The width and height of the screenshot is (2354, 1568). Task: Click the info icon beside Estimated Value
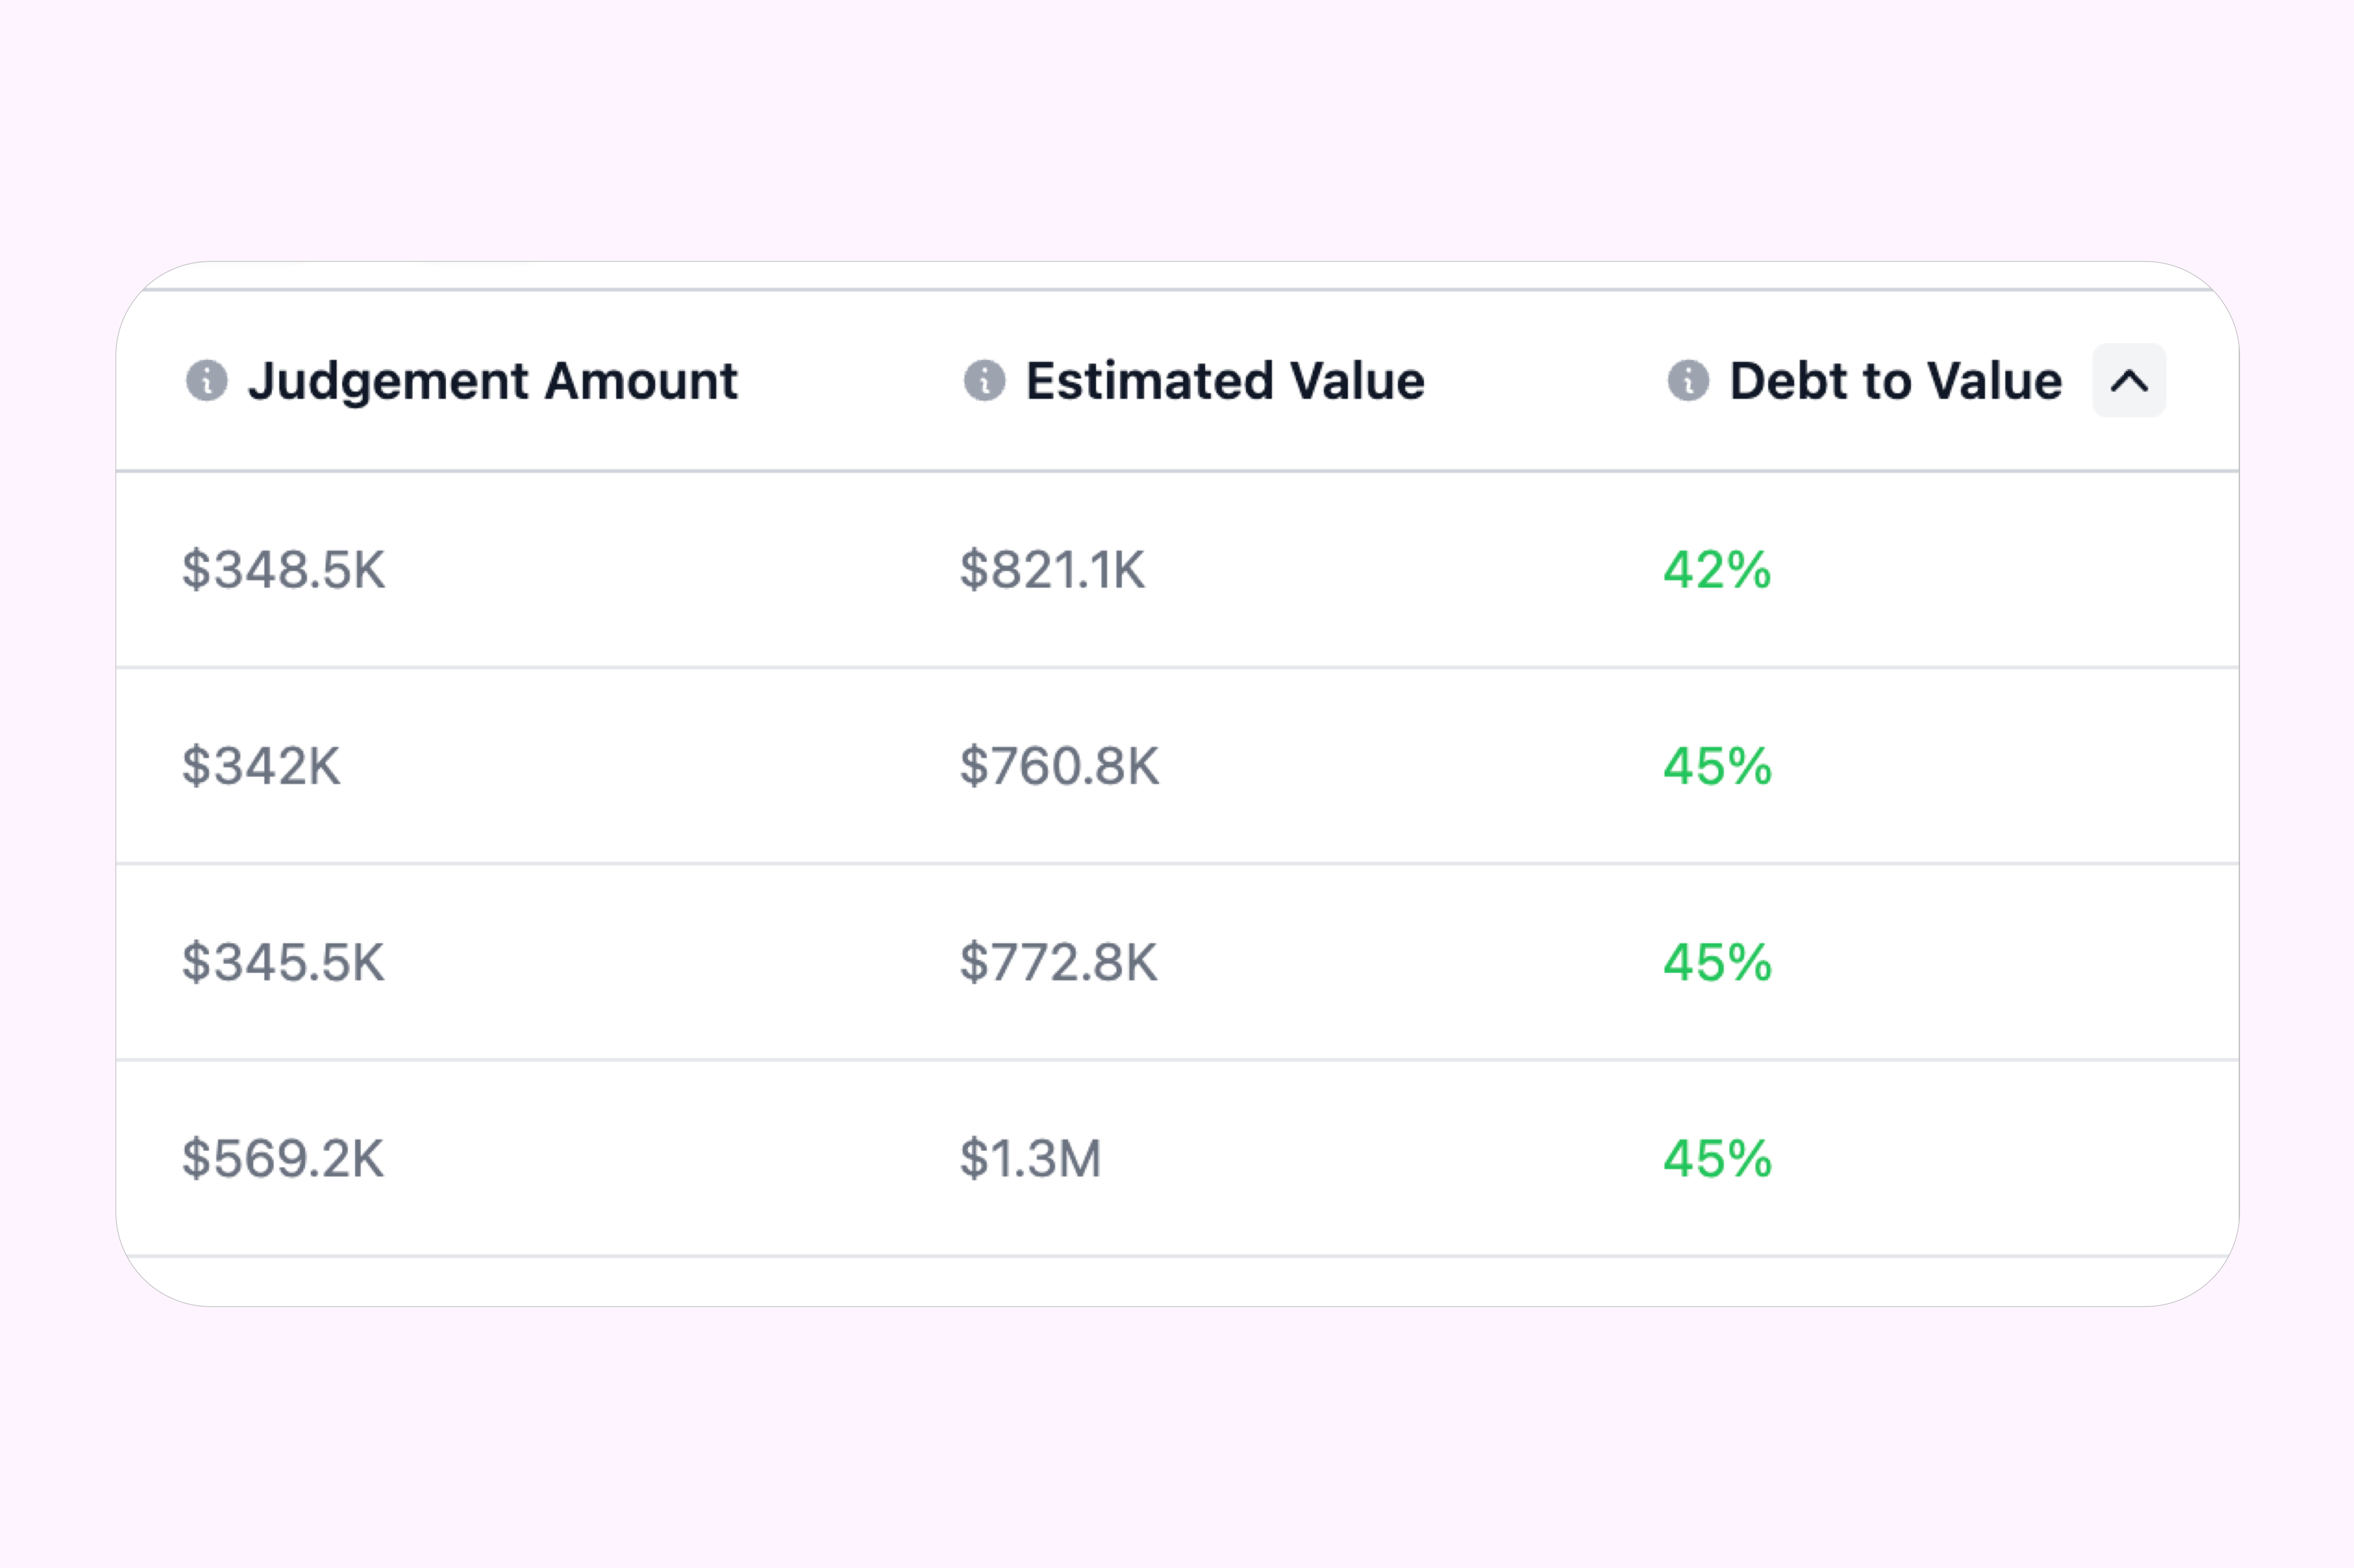tap(984, 381)
